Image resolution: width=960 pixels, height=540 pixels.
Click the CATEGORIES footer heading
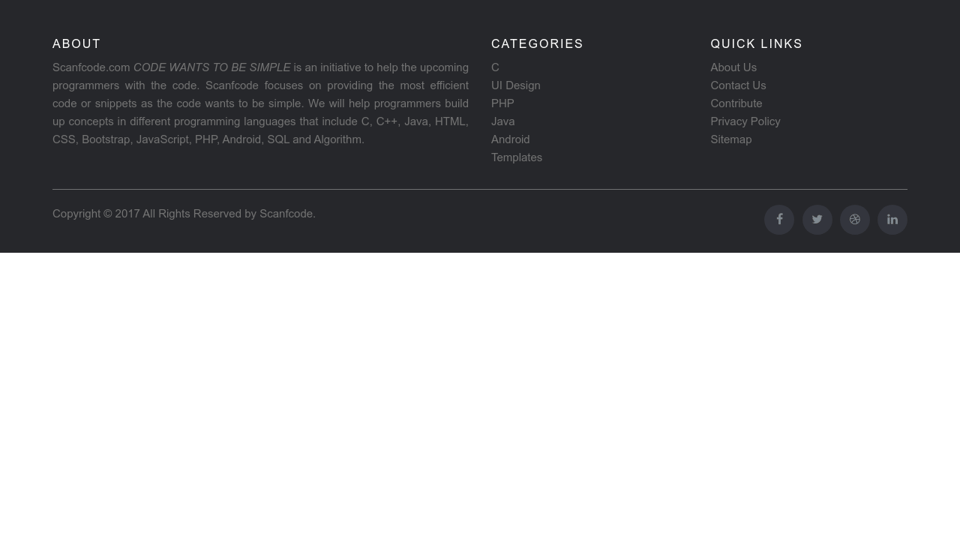click(x=537, y=44)
